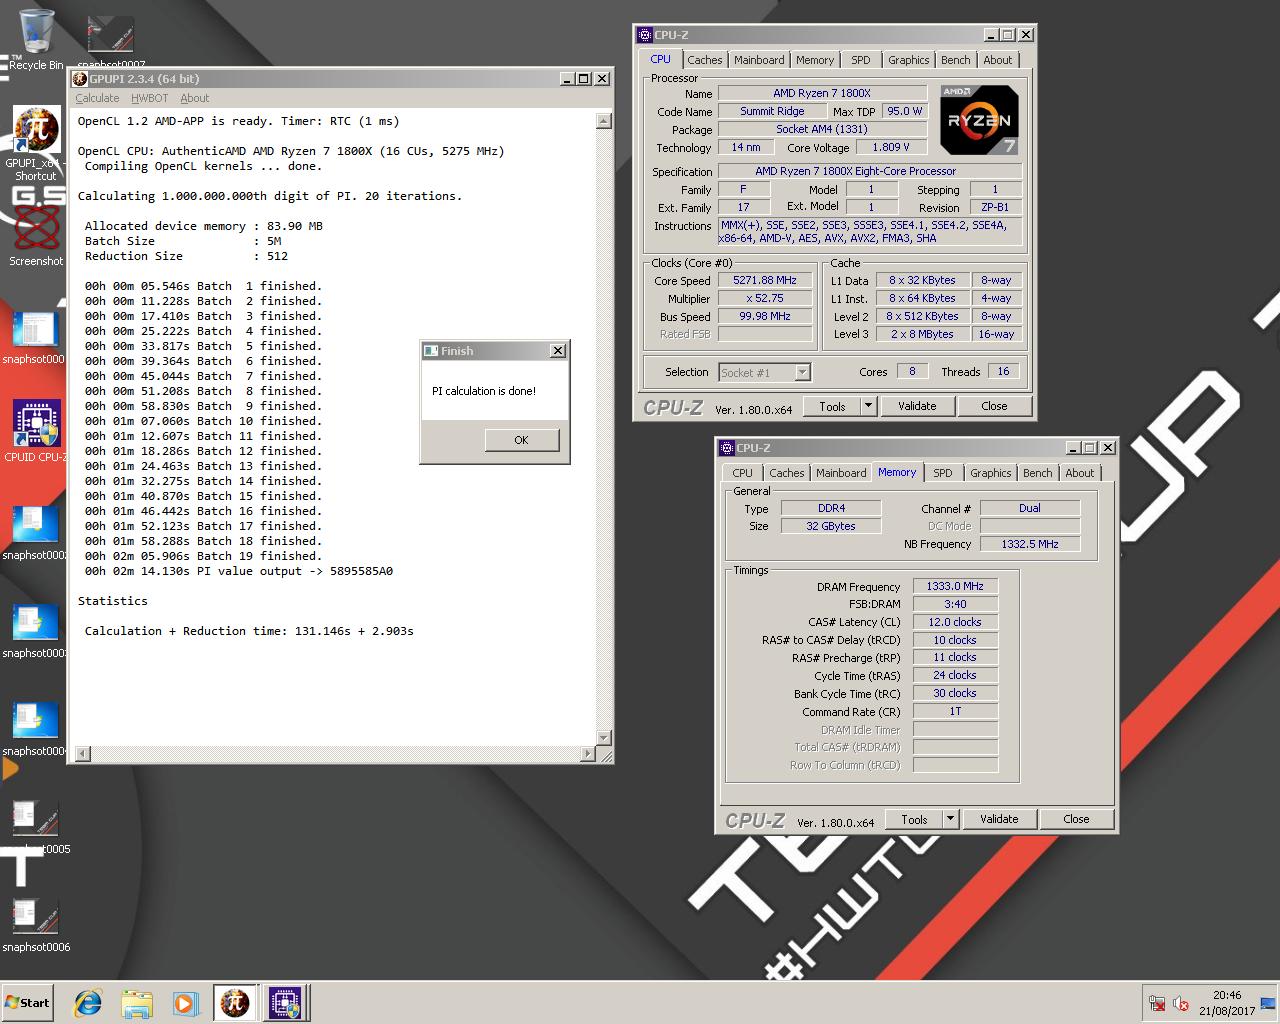Click the network tray icon
The width and height of the screenshot is (1280, 1024).
point(1157,1004)
